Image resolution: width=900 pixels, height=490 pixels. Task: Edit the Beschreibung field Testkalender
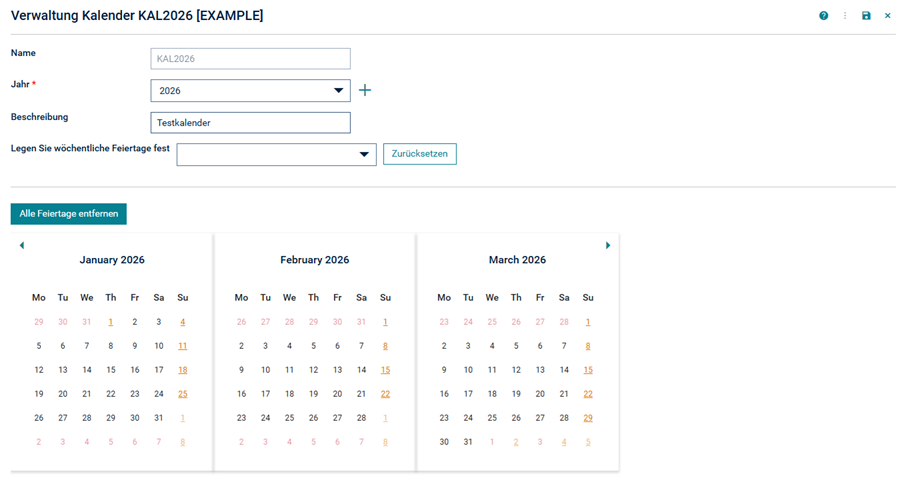(250, 123)
